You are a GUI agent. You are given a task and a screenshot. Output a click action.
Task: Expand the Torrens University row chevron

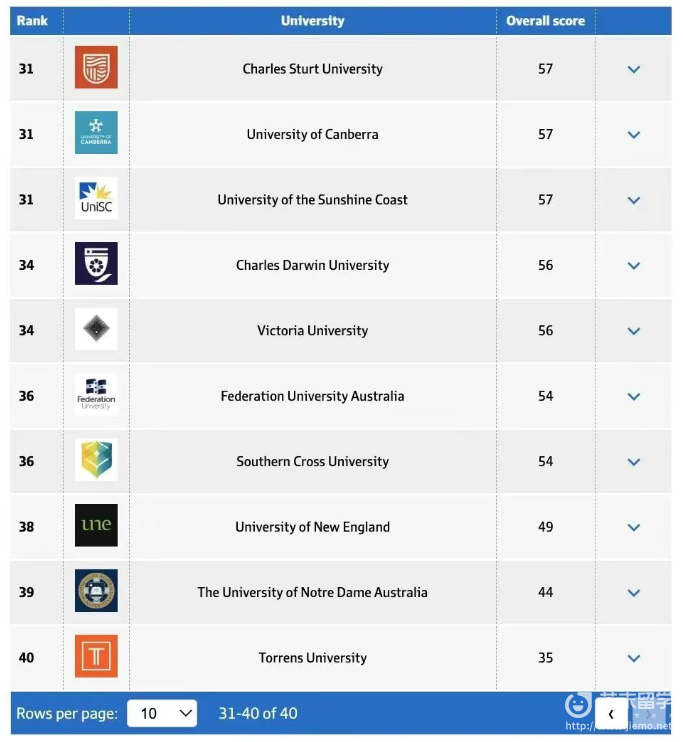click(633, 658)
